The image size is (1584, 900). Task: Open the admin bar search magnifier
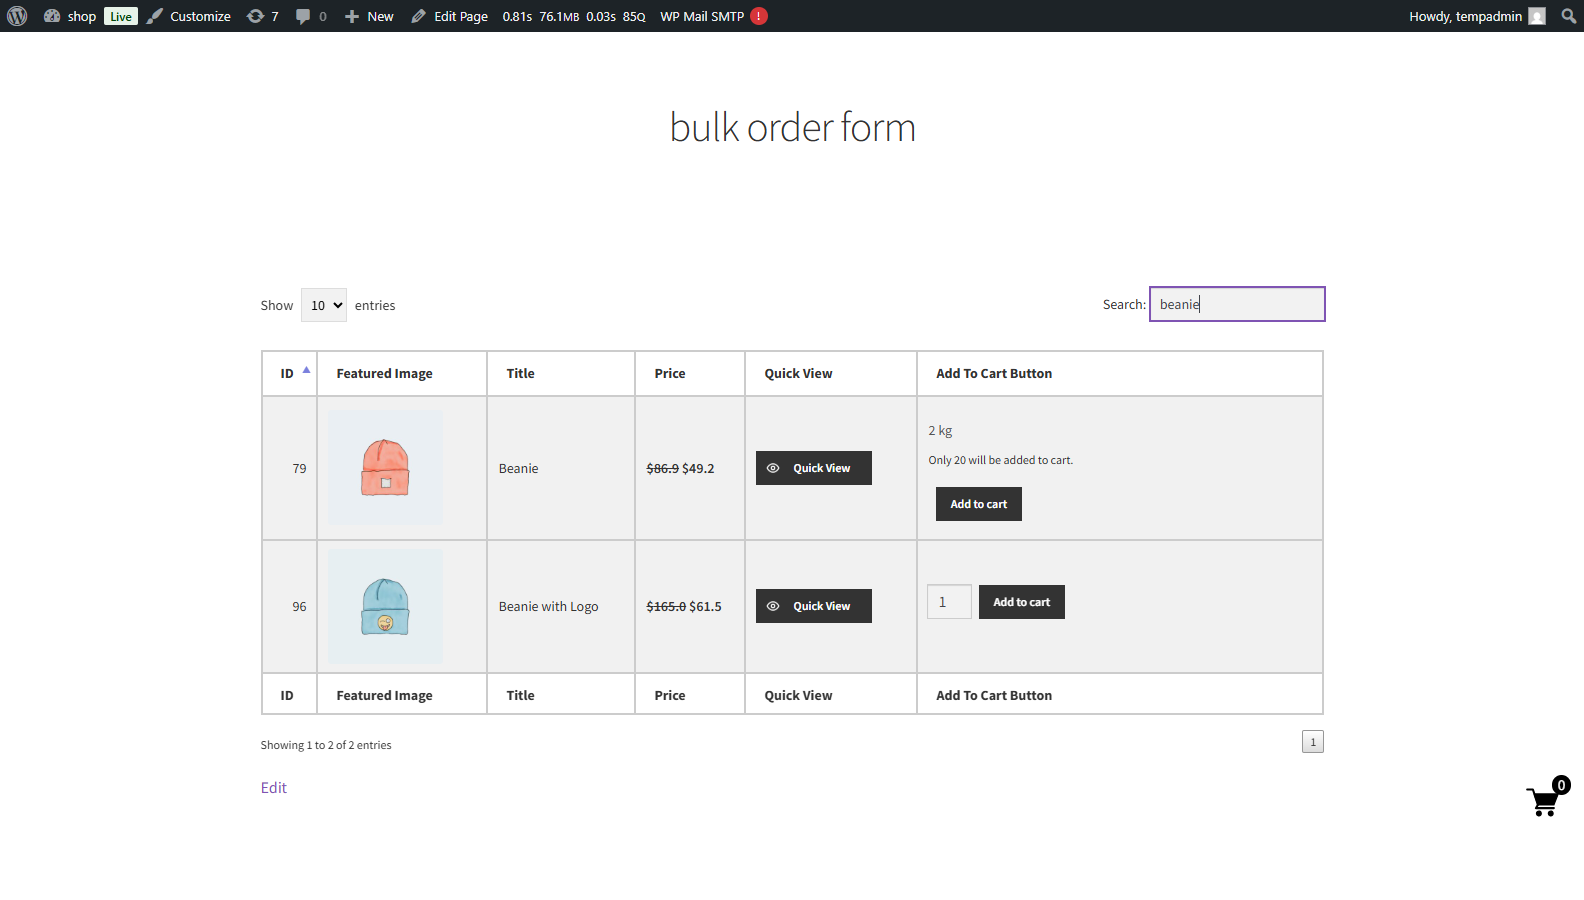tap(1568, 16)
